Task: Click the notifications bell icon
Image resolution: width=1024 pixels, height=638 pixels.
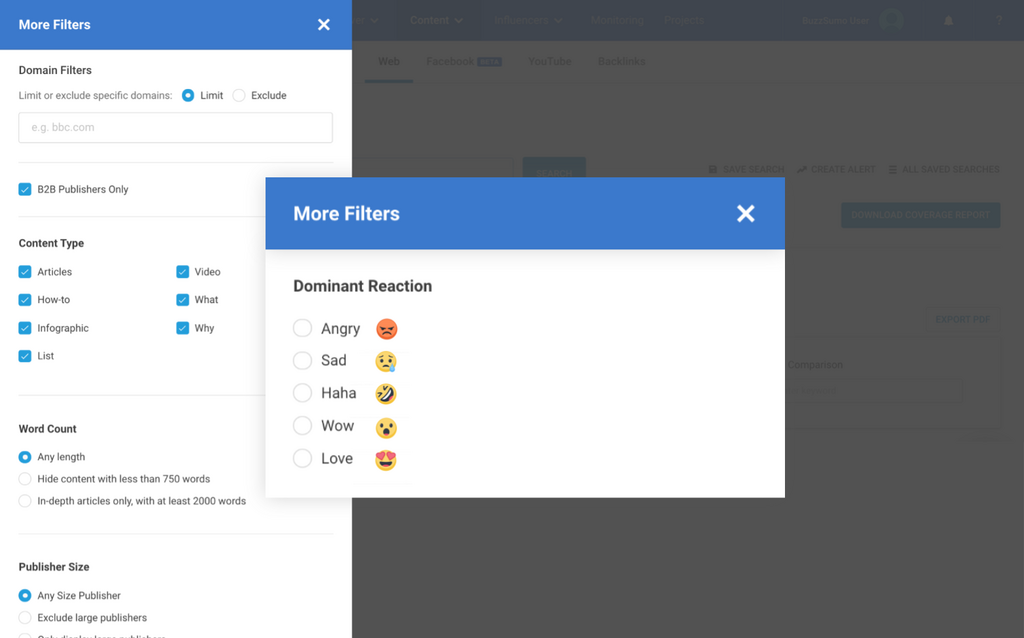Action: pos(948,21)
